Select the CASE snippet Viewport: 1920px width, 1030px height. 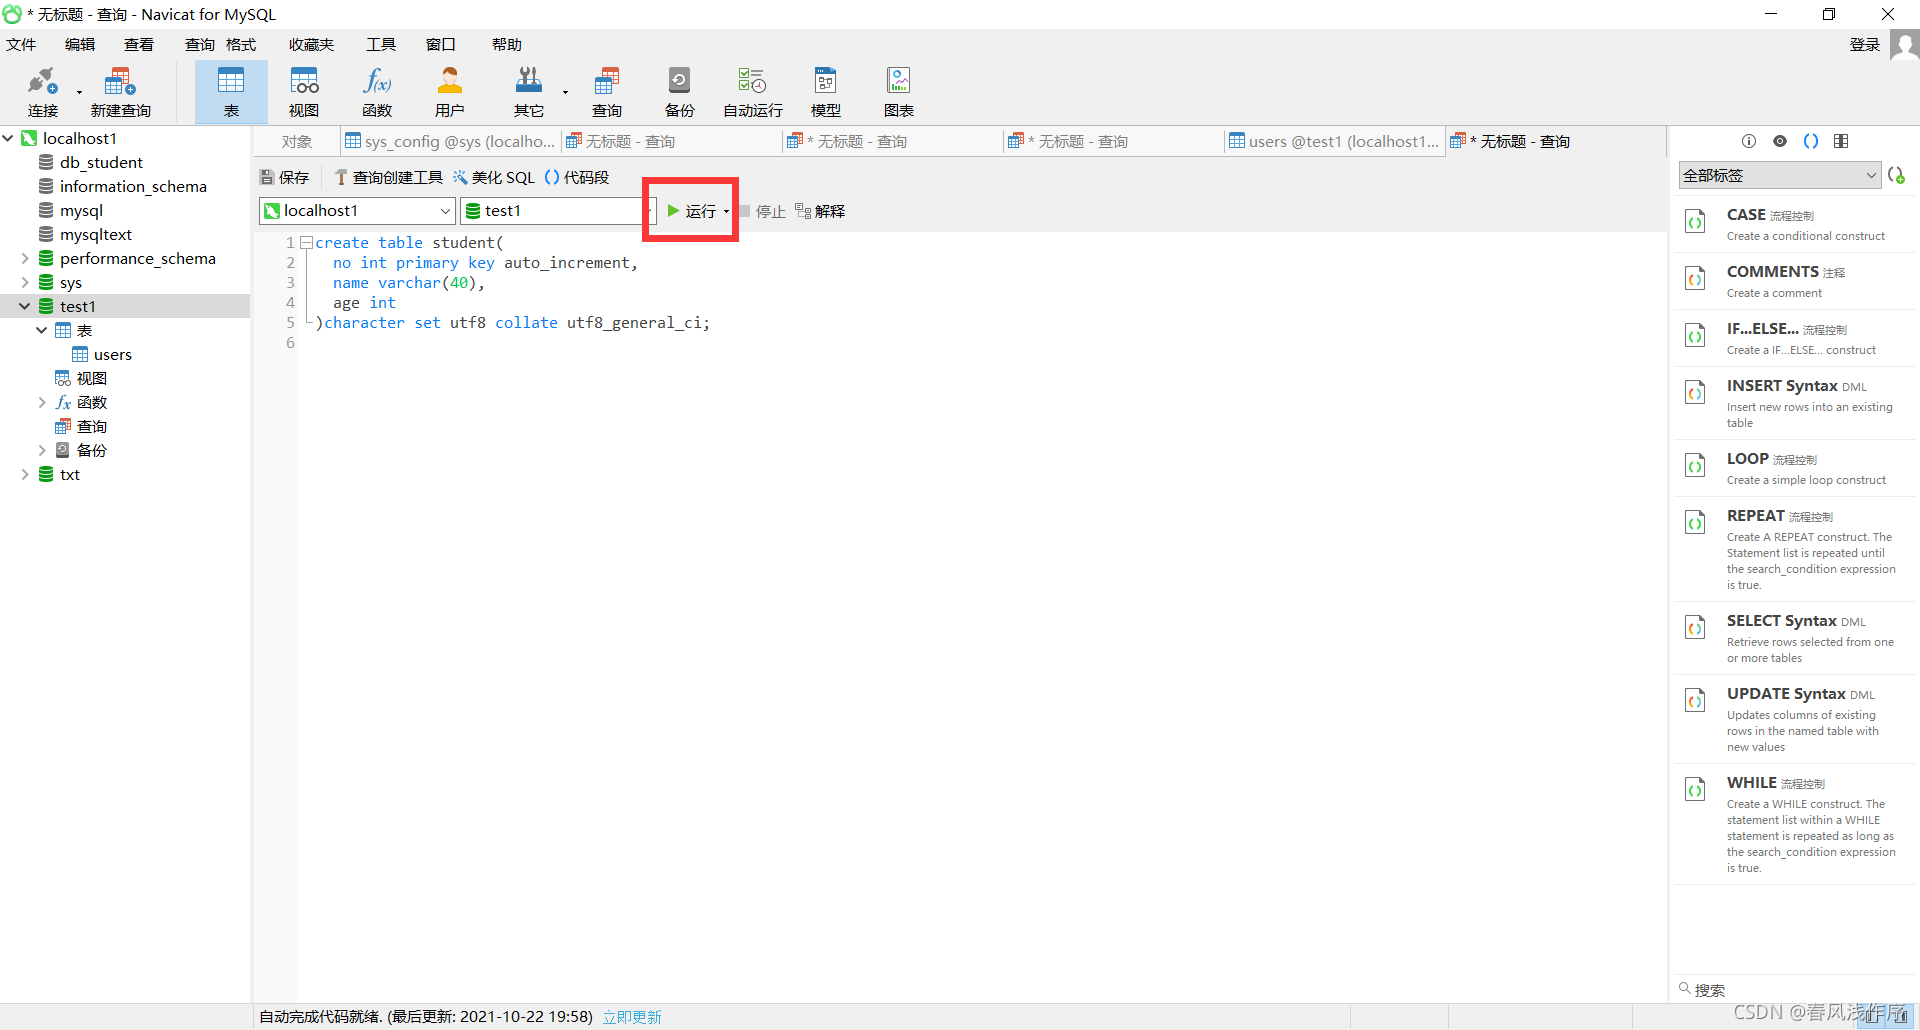point(1795,224)
